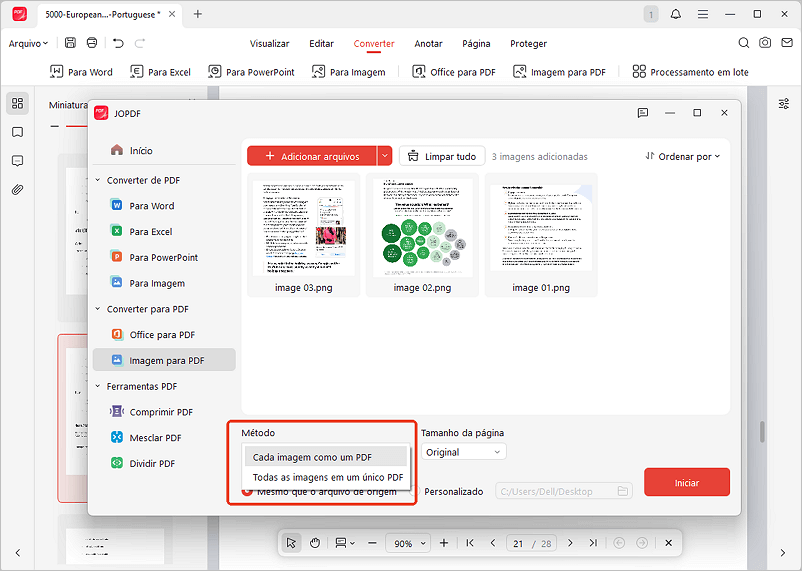
Task: Go to first page icon
Action: point(470,543)
